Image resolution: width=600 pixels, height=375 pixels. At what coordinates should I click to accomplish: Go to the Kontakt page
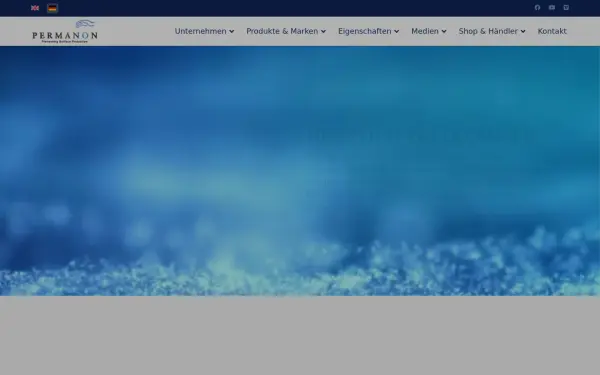[552, 31]
